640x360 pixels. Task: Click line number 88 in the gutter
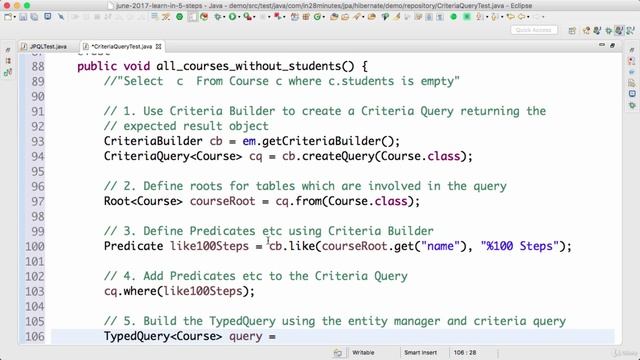coord(38,66)
